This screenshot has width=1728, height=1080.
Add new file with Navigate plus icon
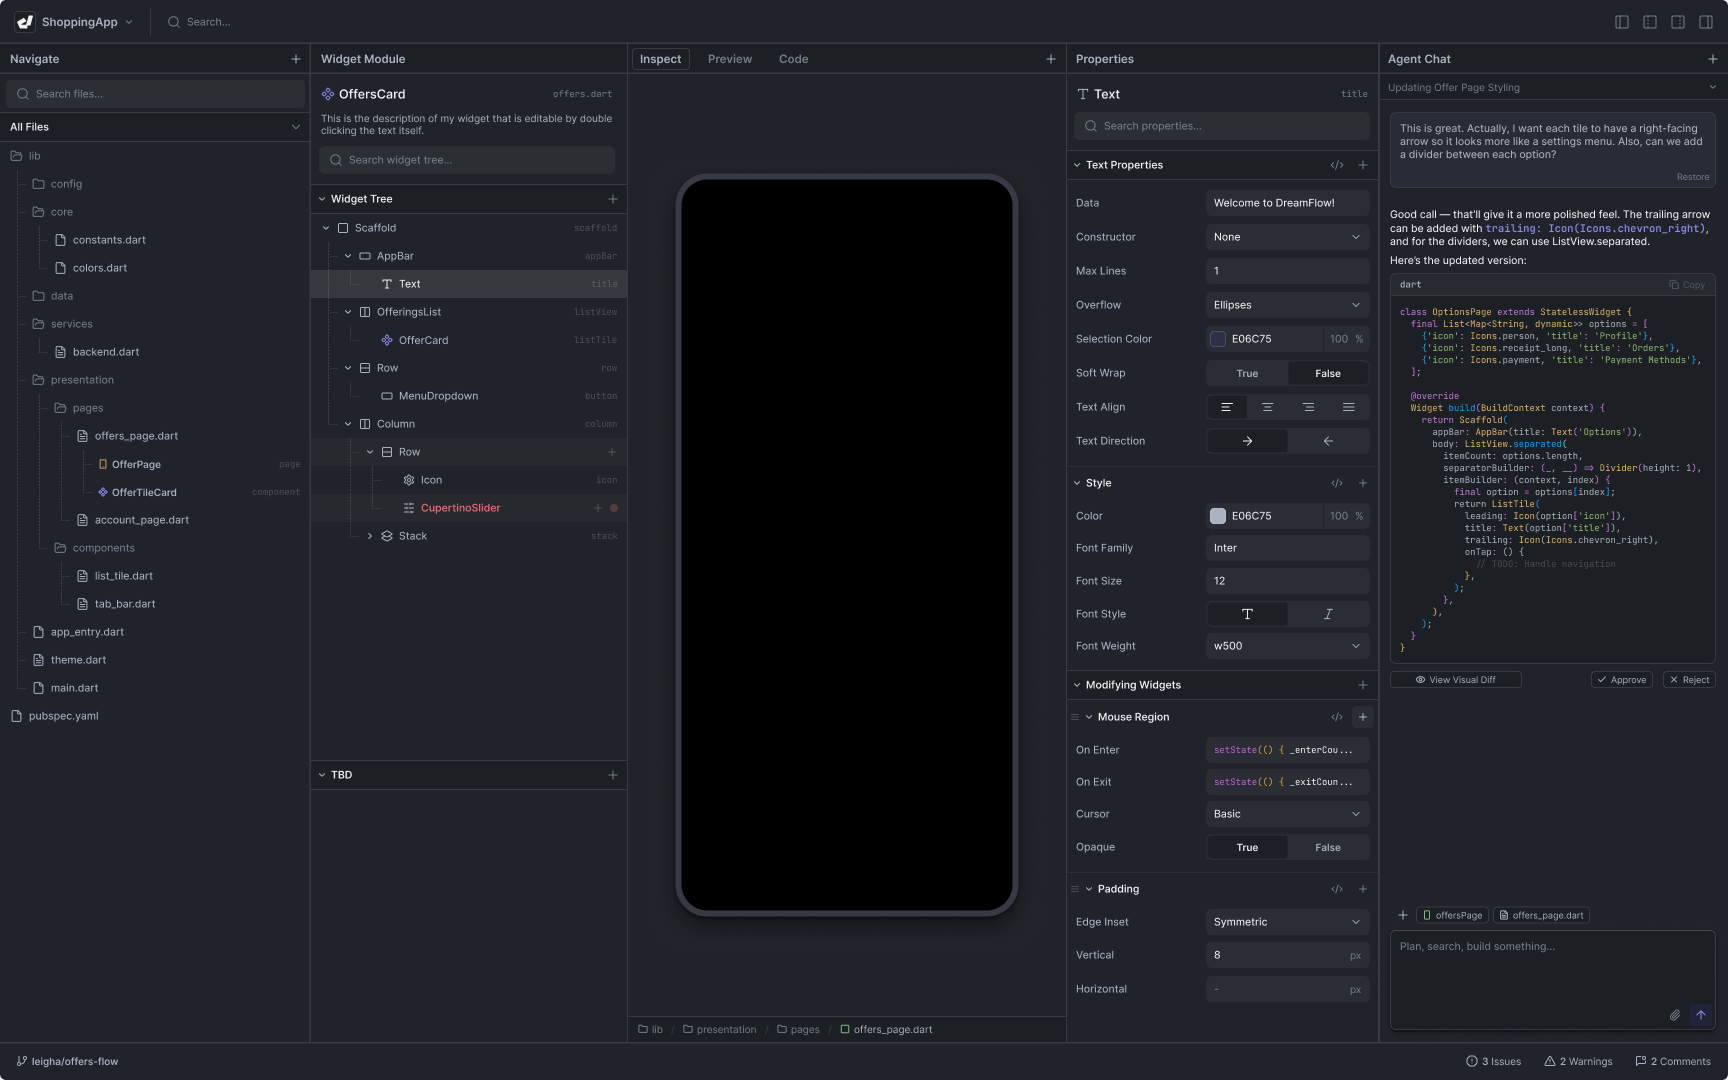click(x=295, y=59)
